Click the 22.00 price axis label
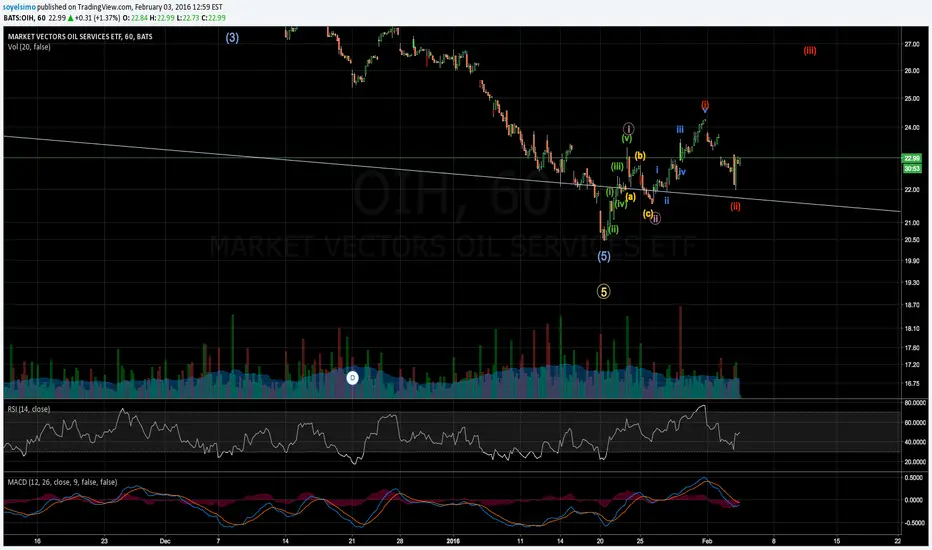Screen dimensions: 932x550 click(912, 190)
